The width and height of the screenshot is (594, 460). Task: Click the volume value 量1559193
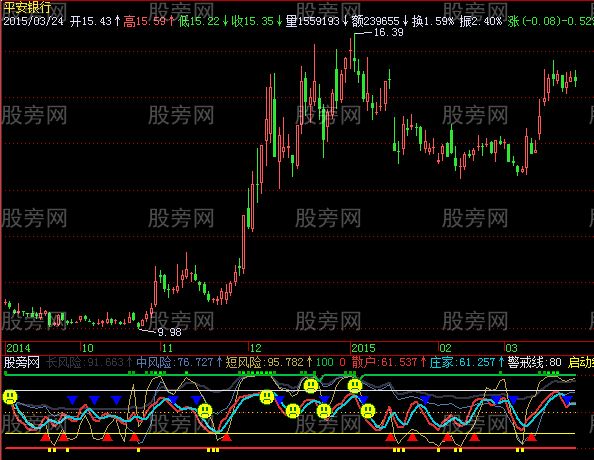click(312, 21)
